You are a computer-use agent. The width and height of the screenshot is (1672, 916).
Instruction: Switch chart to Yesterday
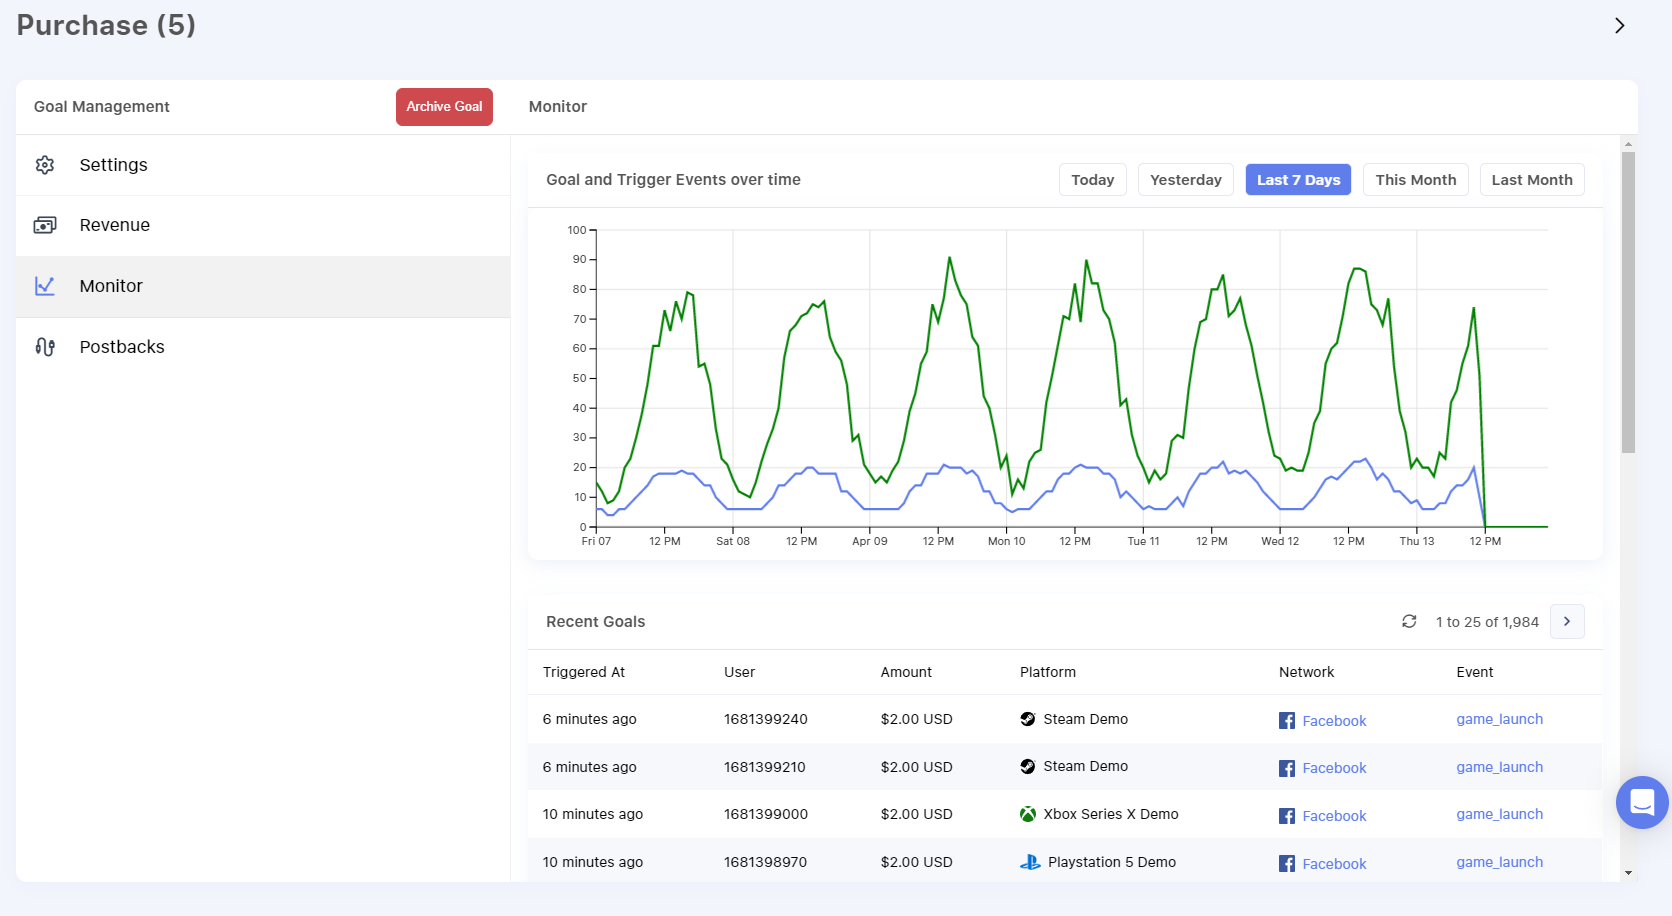click(x=1185, y=180)
